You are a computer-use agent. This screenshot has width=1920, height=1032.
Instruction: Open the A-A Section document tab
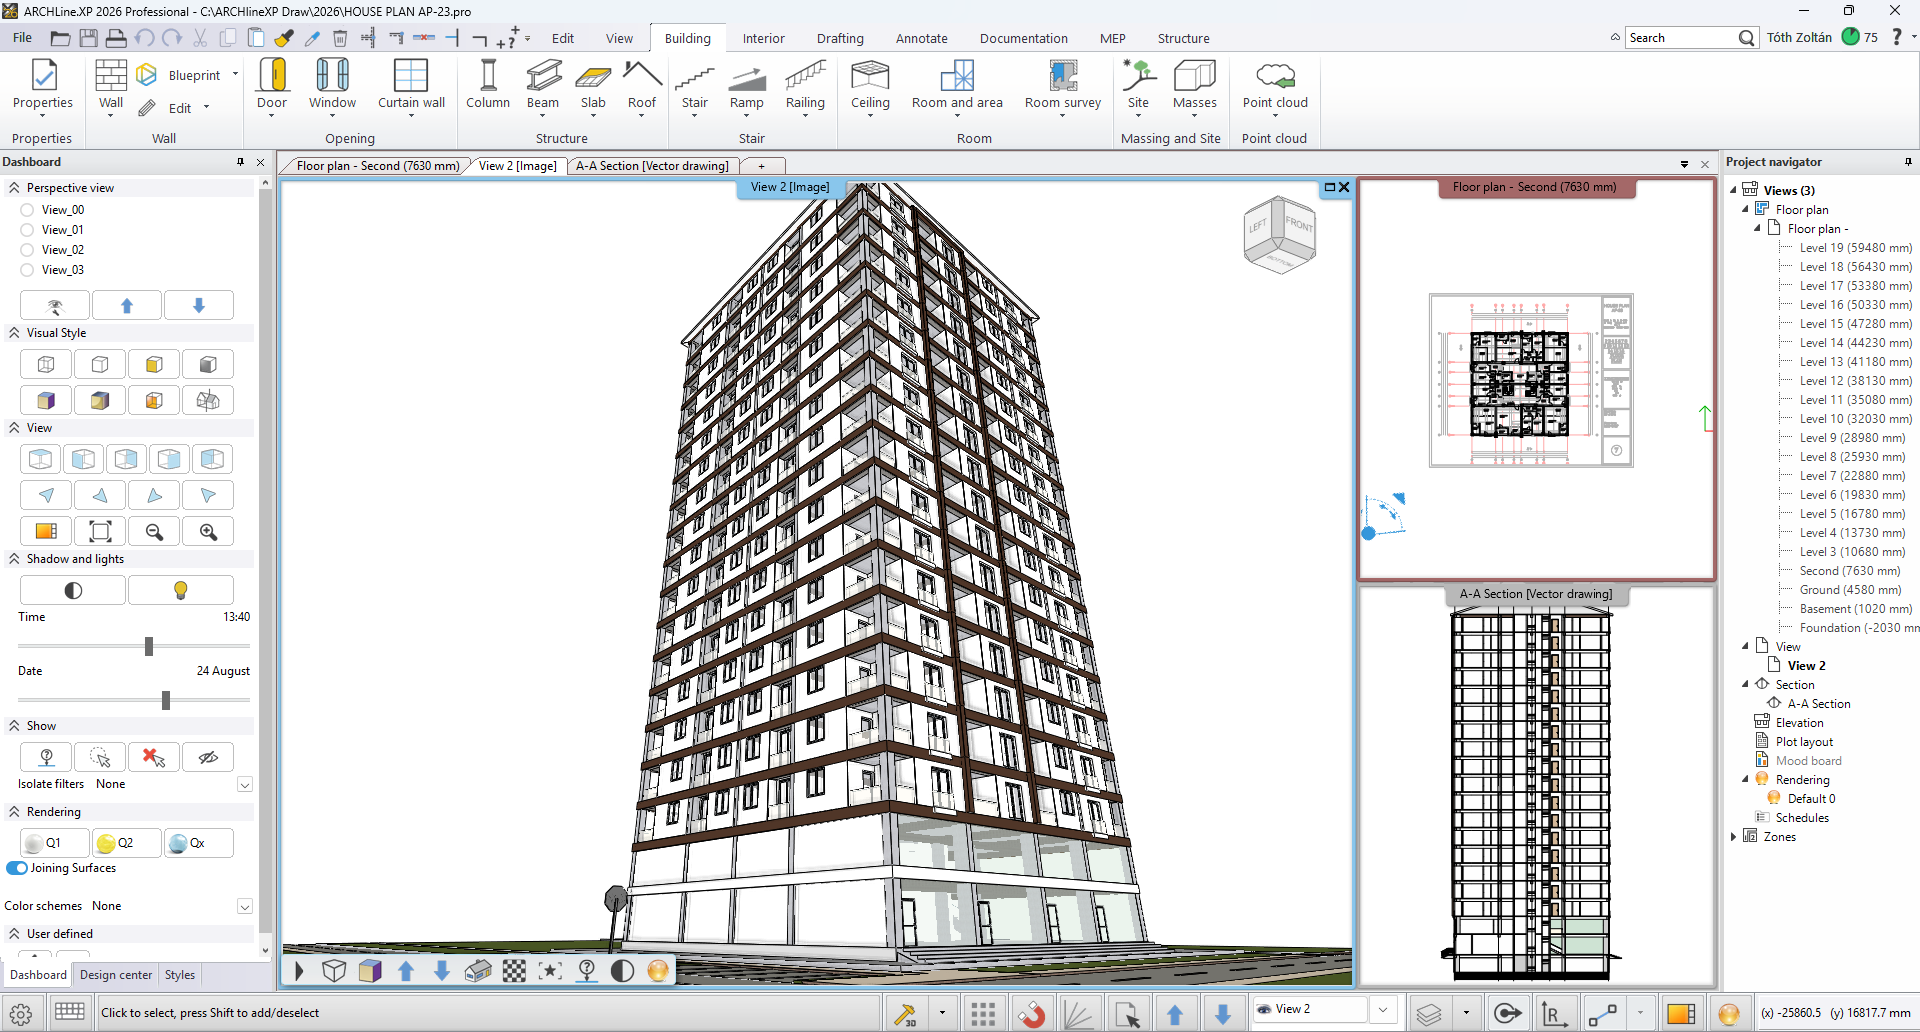pos(651,166)
